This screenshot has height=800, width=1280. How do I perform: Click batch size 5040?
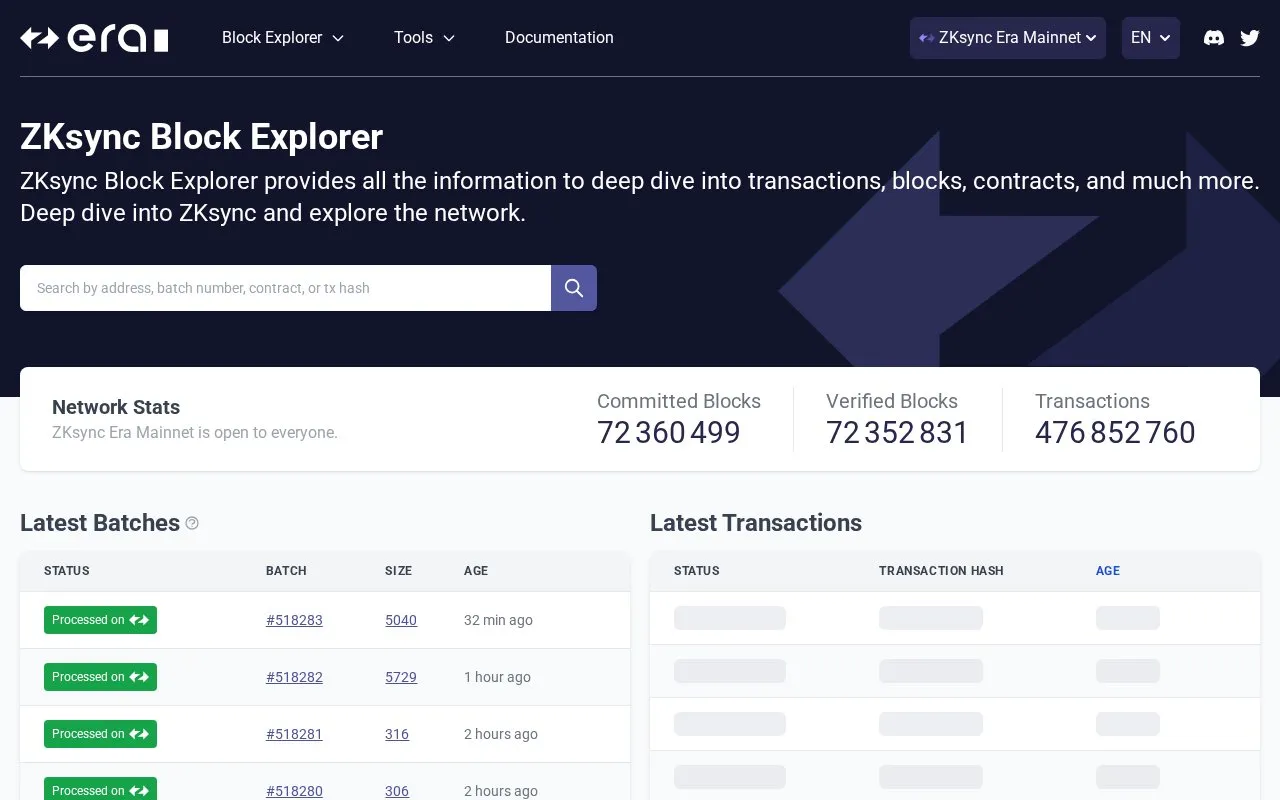(401, 620)
